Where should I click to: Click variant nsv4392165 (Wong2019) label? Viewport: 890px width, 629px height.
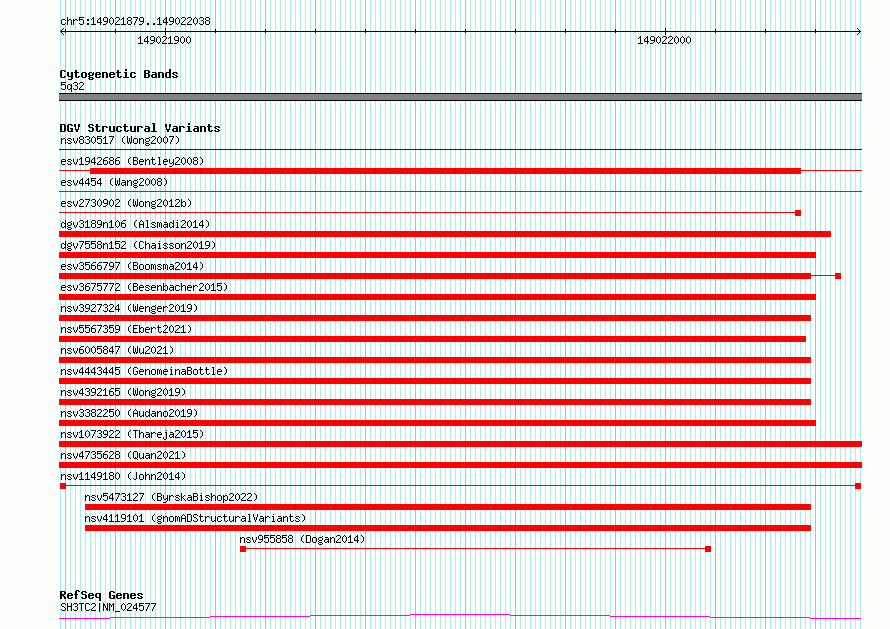point(123,392)
